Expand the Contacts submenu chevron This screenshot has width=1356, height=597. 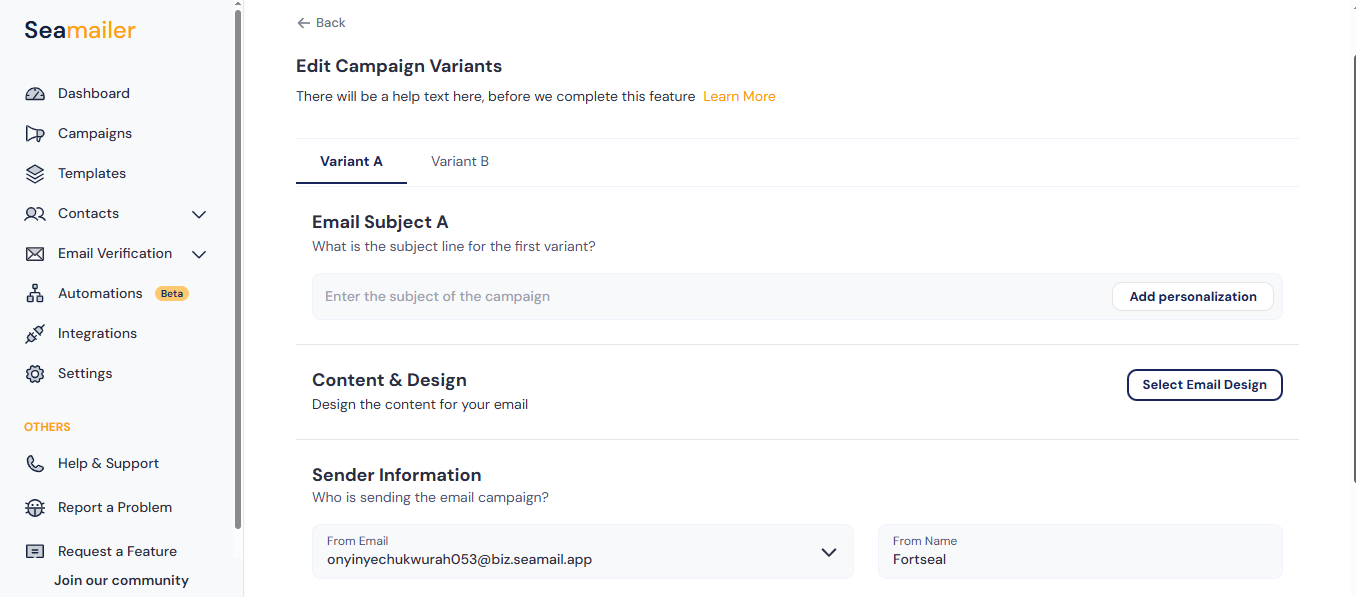pyautogui.click(x=199, y=214)
